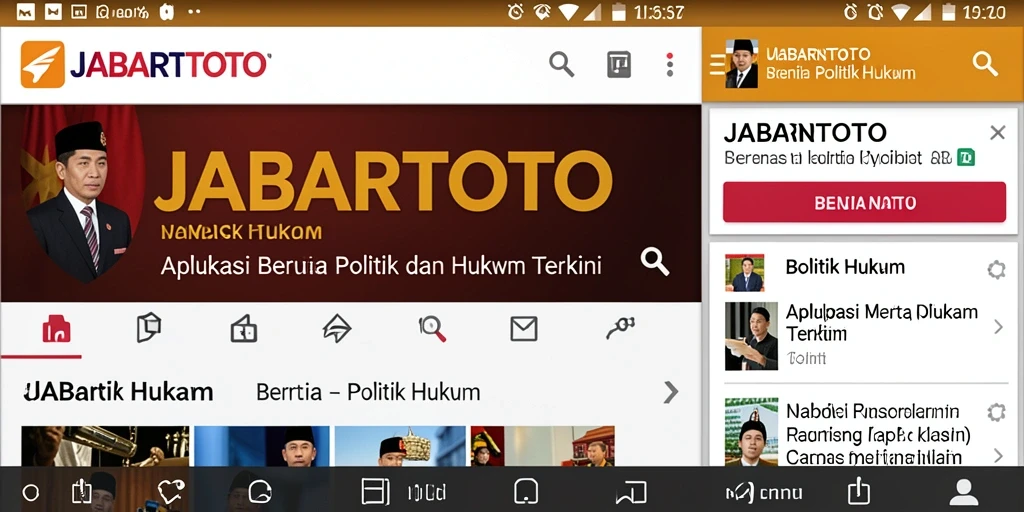Select the red home tab icon

[56, 328]
